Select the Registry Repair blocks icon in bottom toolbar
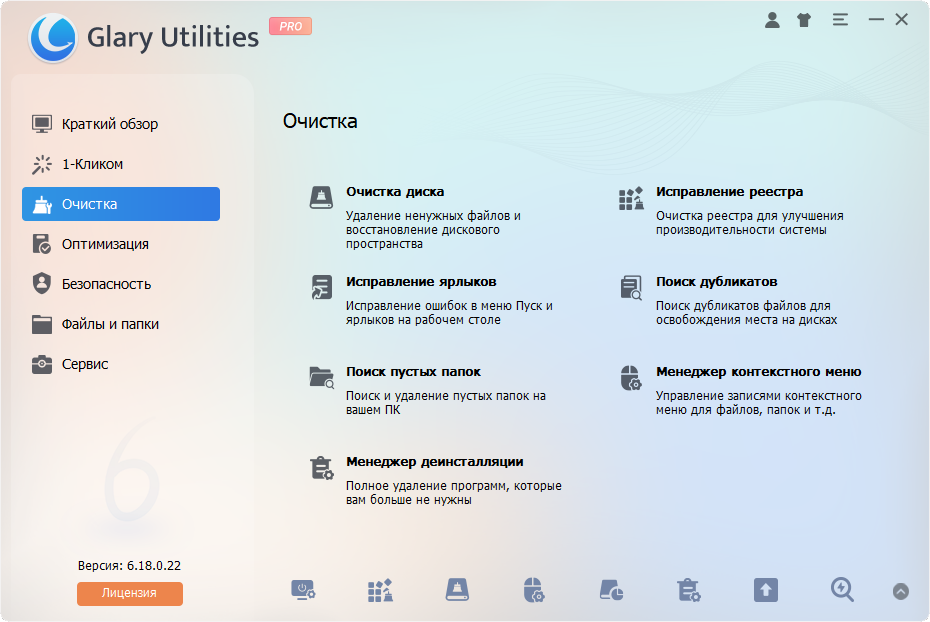Screen dimensions: 930x622 [x=380, y=591]
